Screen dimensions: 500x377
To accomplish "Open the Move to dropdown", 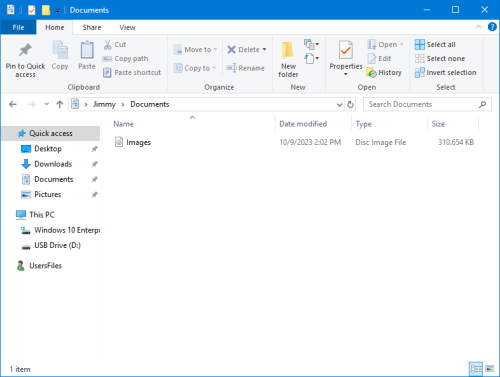I will point(196,50).
